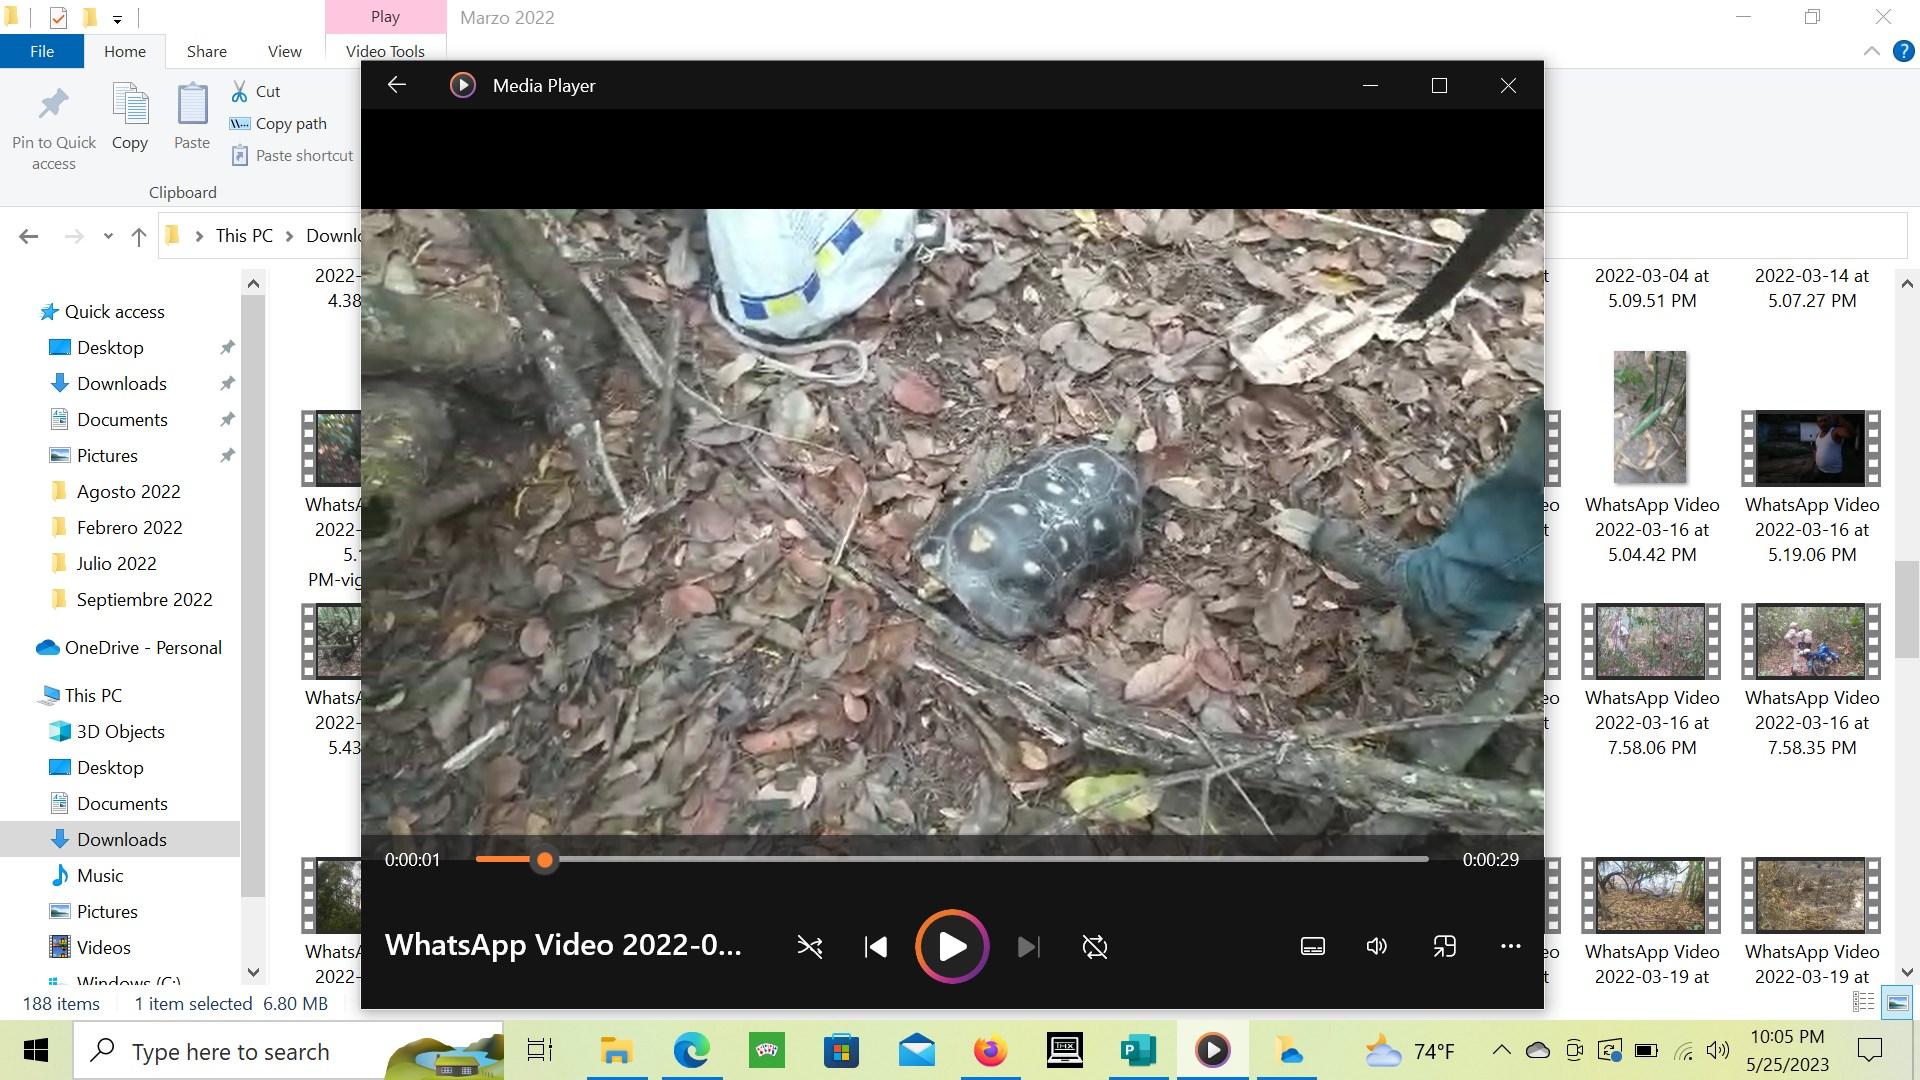Click Cut in the ribbon

point(267,91)
